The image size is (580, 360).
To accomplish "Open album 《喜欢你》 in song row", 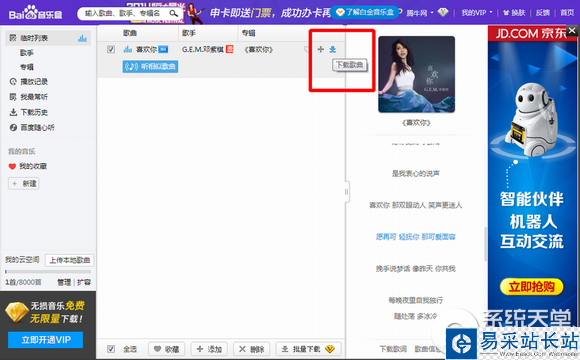I will tap(259, 49).
